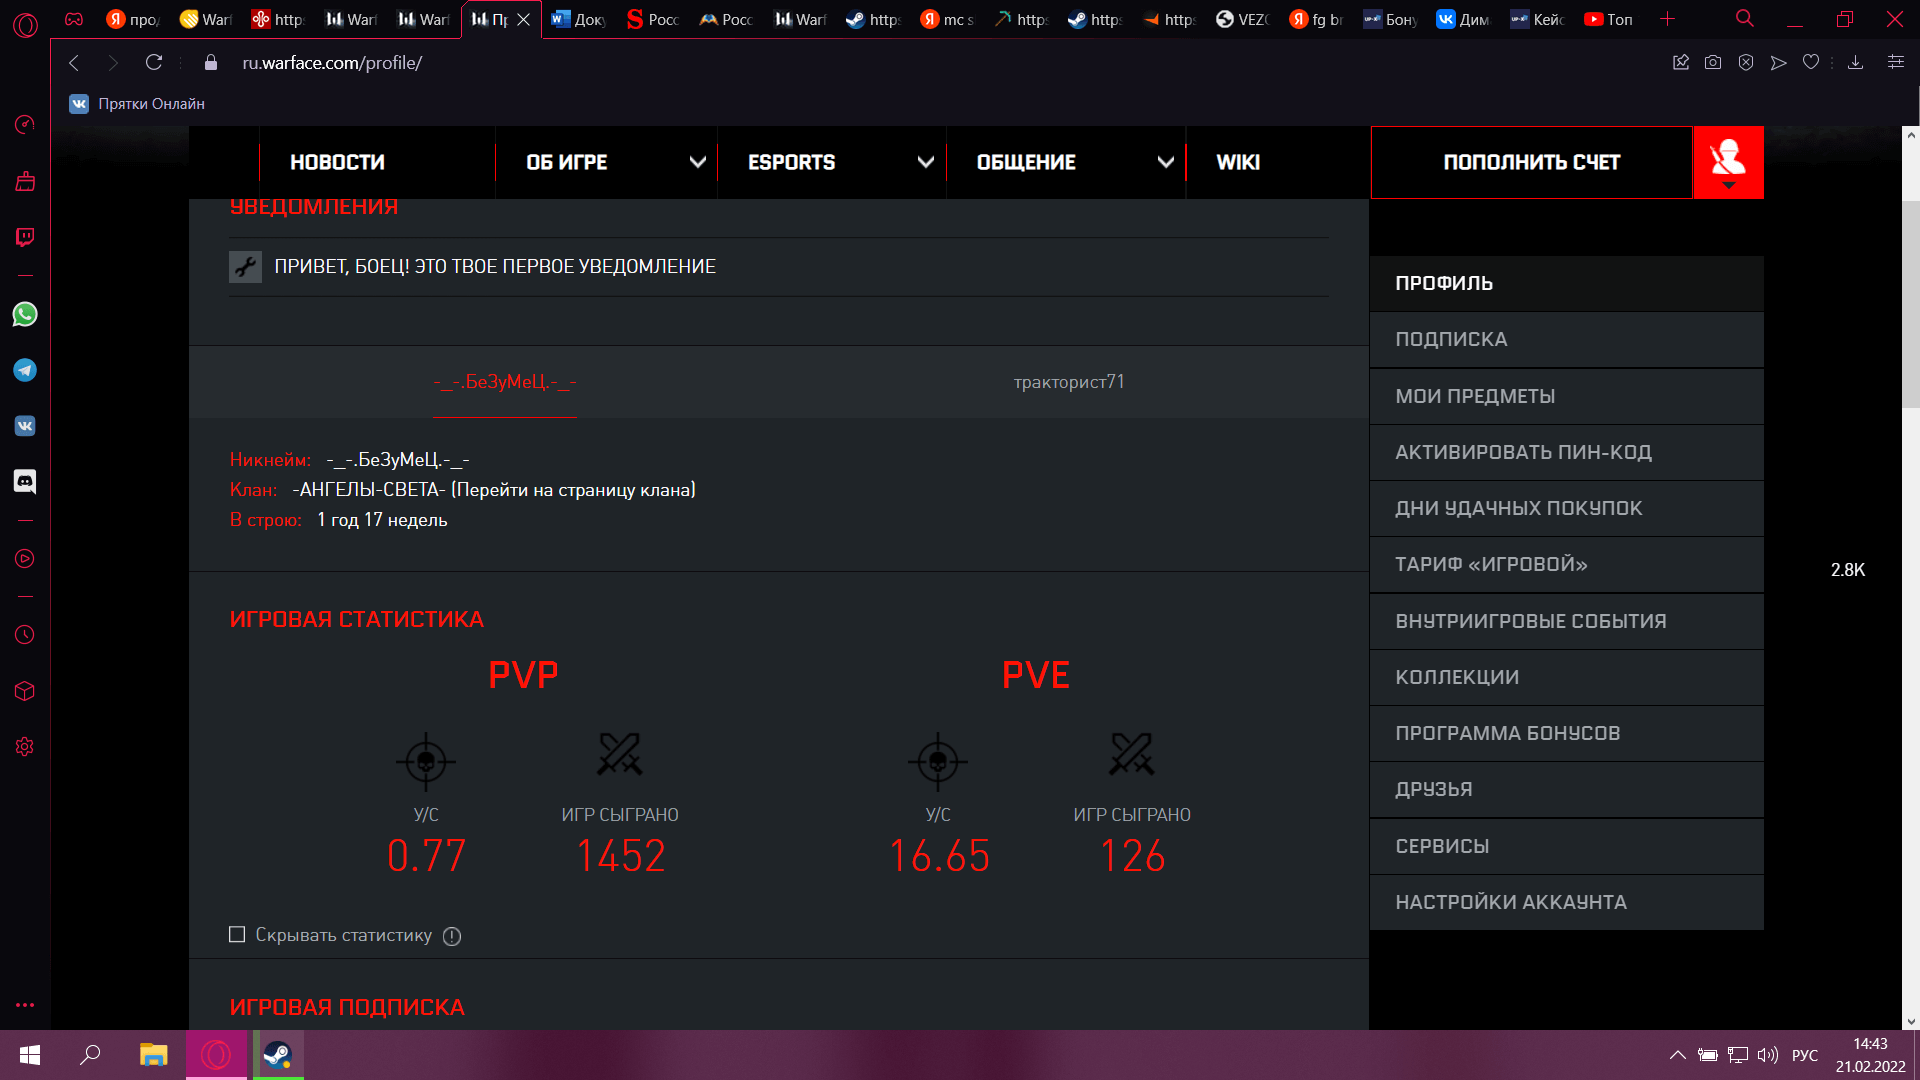Open НАСТРОЙКИ АККАУНТА in the sidebar

[x=1566, y=903]
